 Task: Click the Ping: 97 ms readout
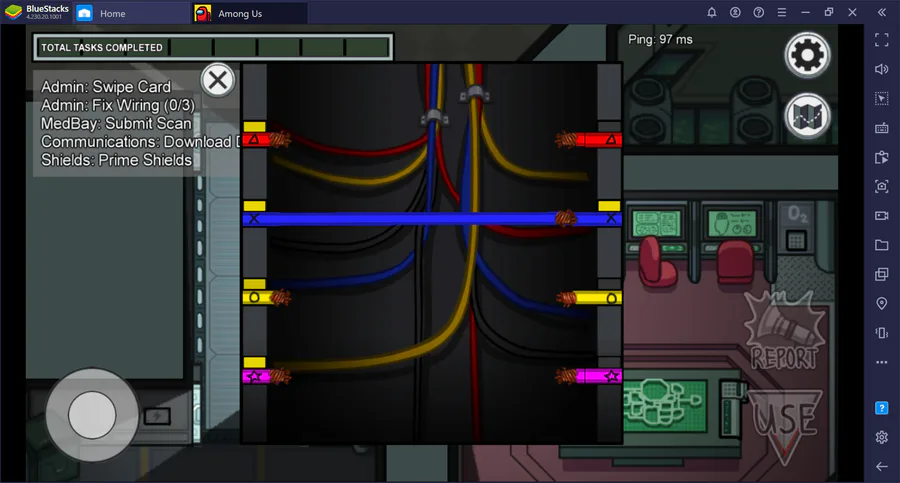660,40
